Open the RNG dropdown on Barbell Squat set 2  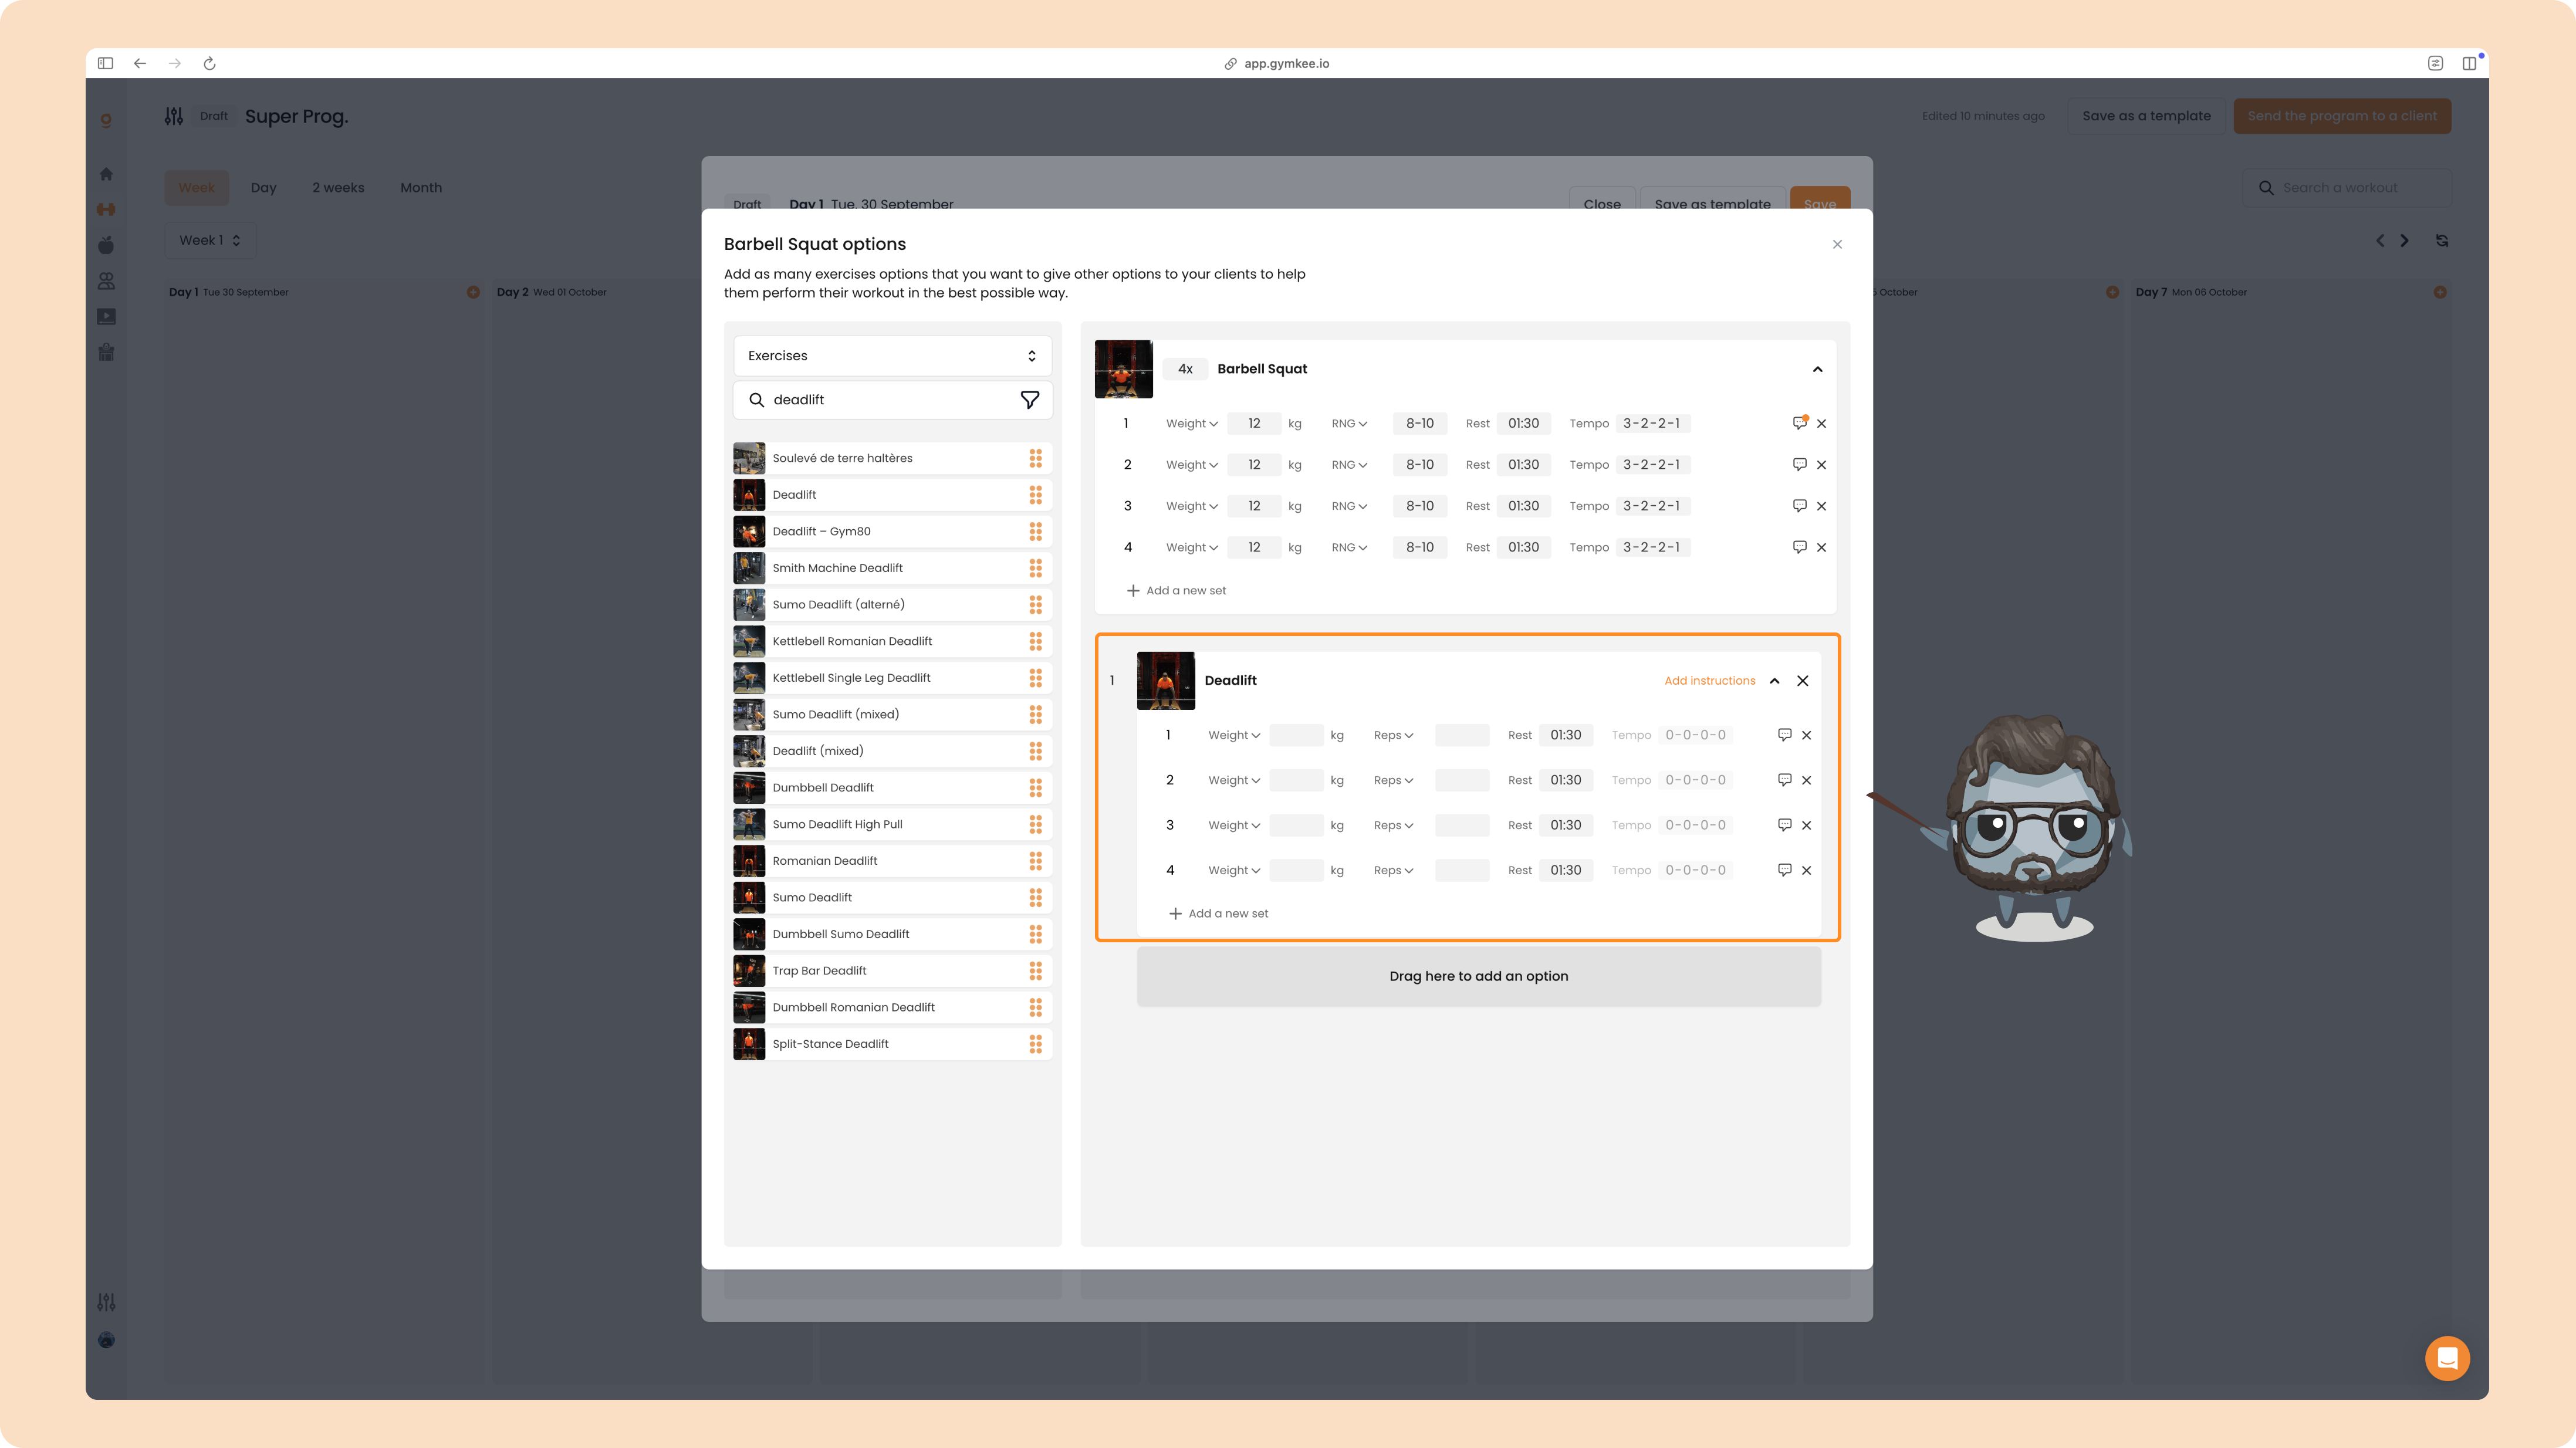[x=1349, y=464]
